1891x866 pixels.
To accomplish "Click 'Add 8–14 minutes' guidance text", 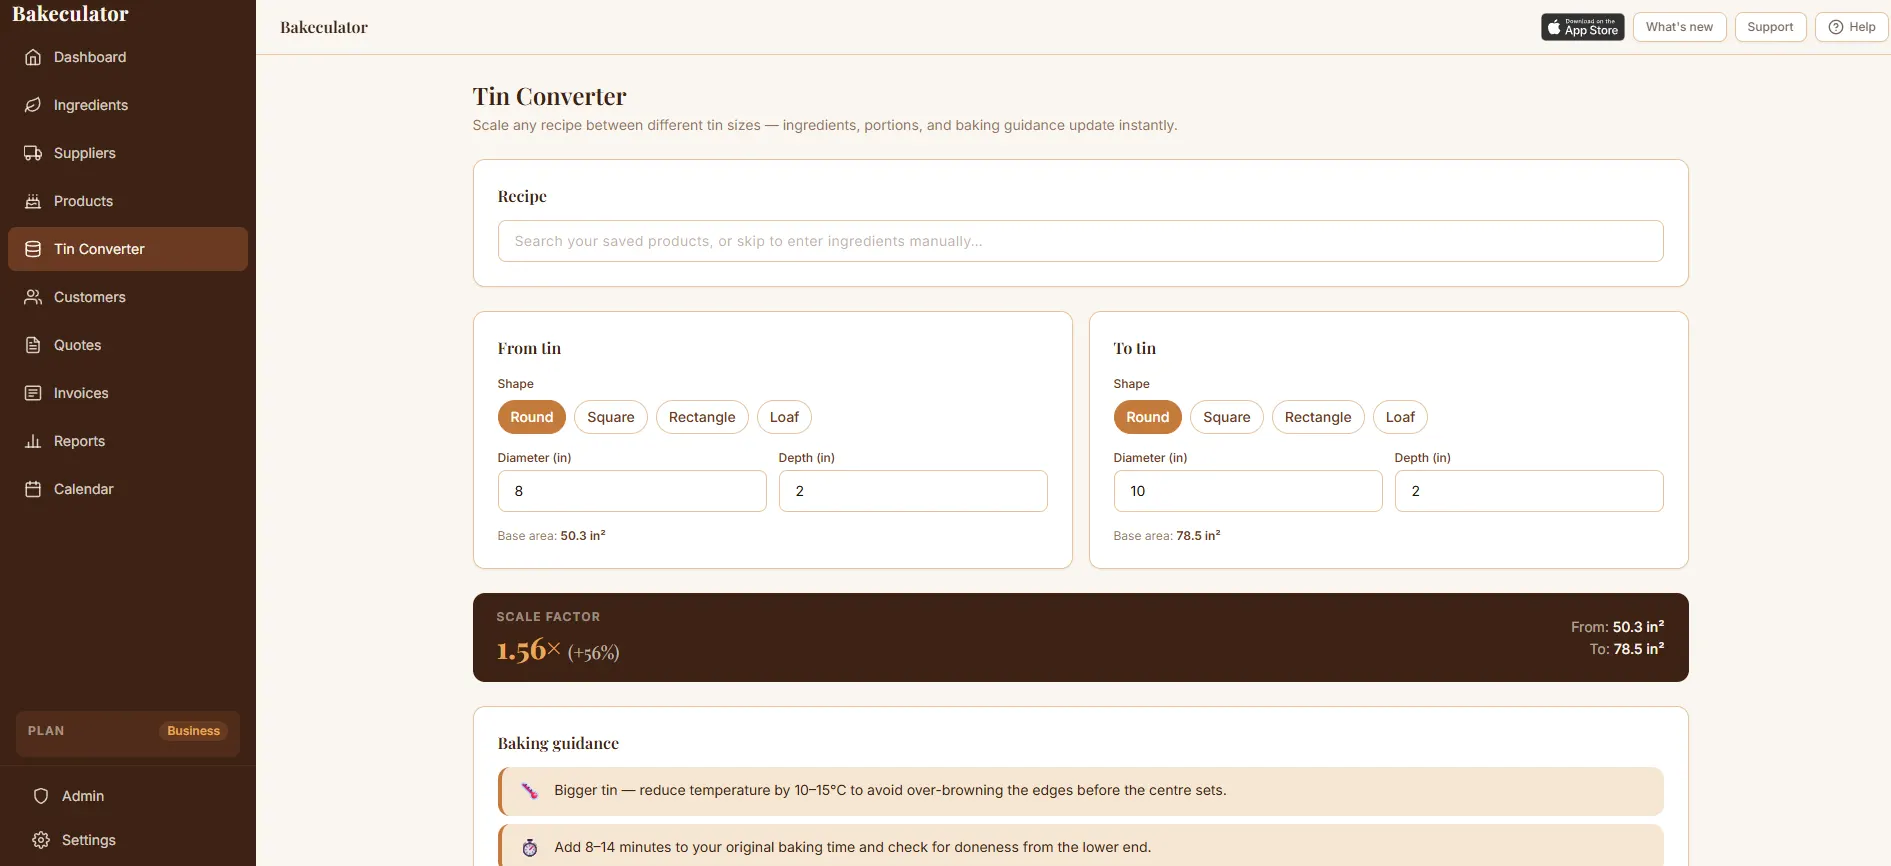I will 853,848.
